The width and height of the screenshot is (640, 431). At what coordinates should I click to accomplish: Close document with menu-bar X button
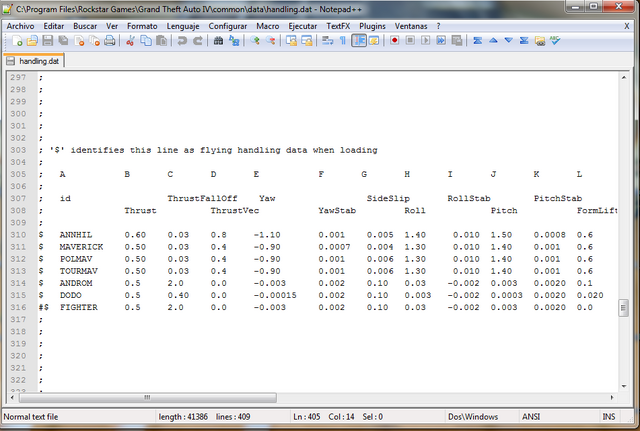[627, 26]
